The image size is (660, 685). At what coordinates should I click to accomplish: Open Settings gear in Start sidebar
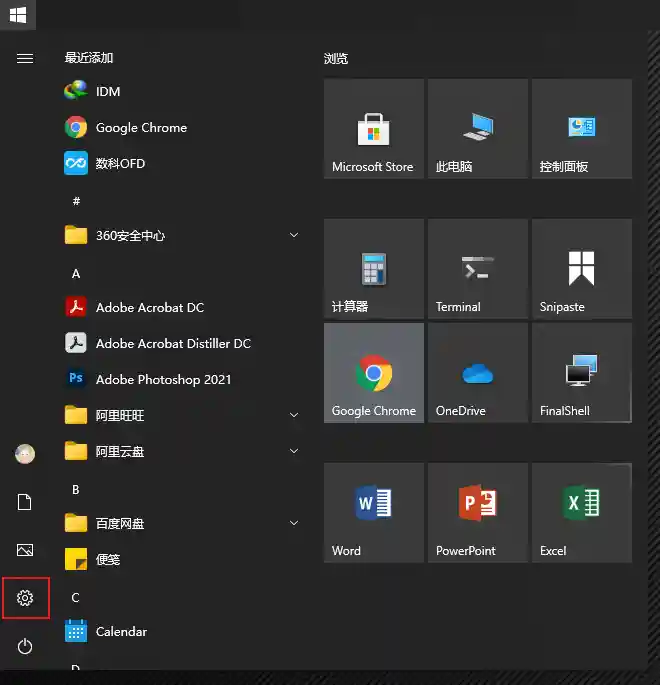25,598
